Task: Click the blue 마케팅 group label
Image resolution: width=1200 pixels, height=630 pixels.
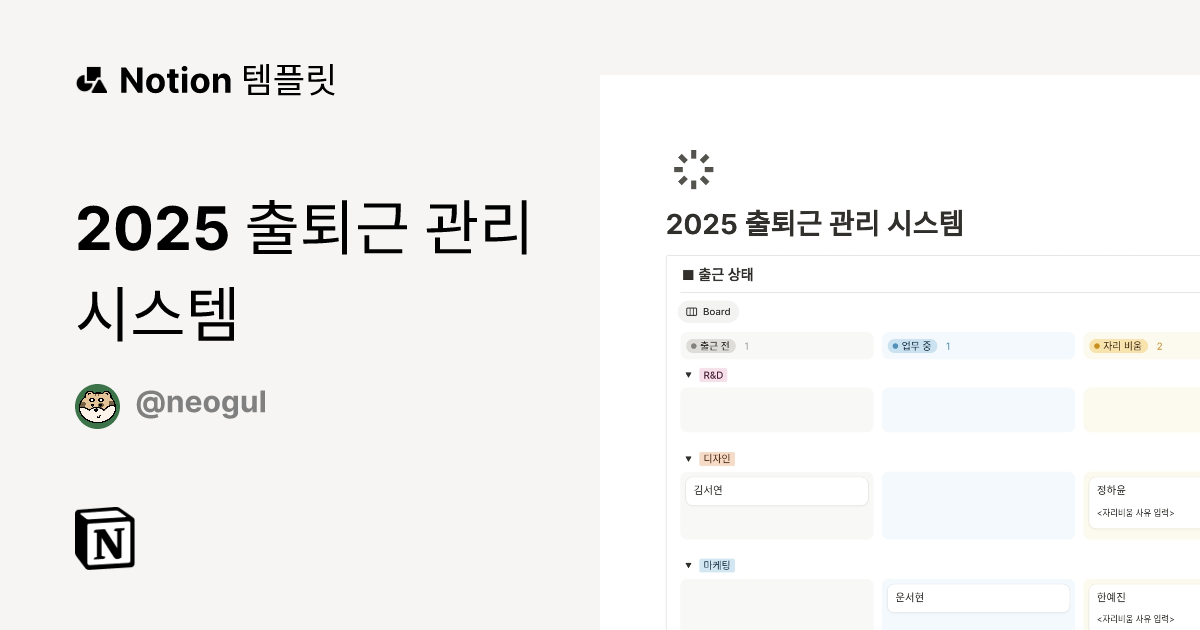Action: click(x=717, y=565)
